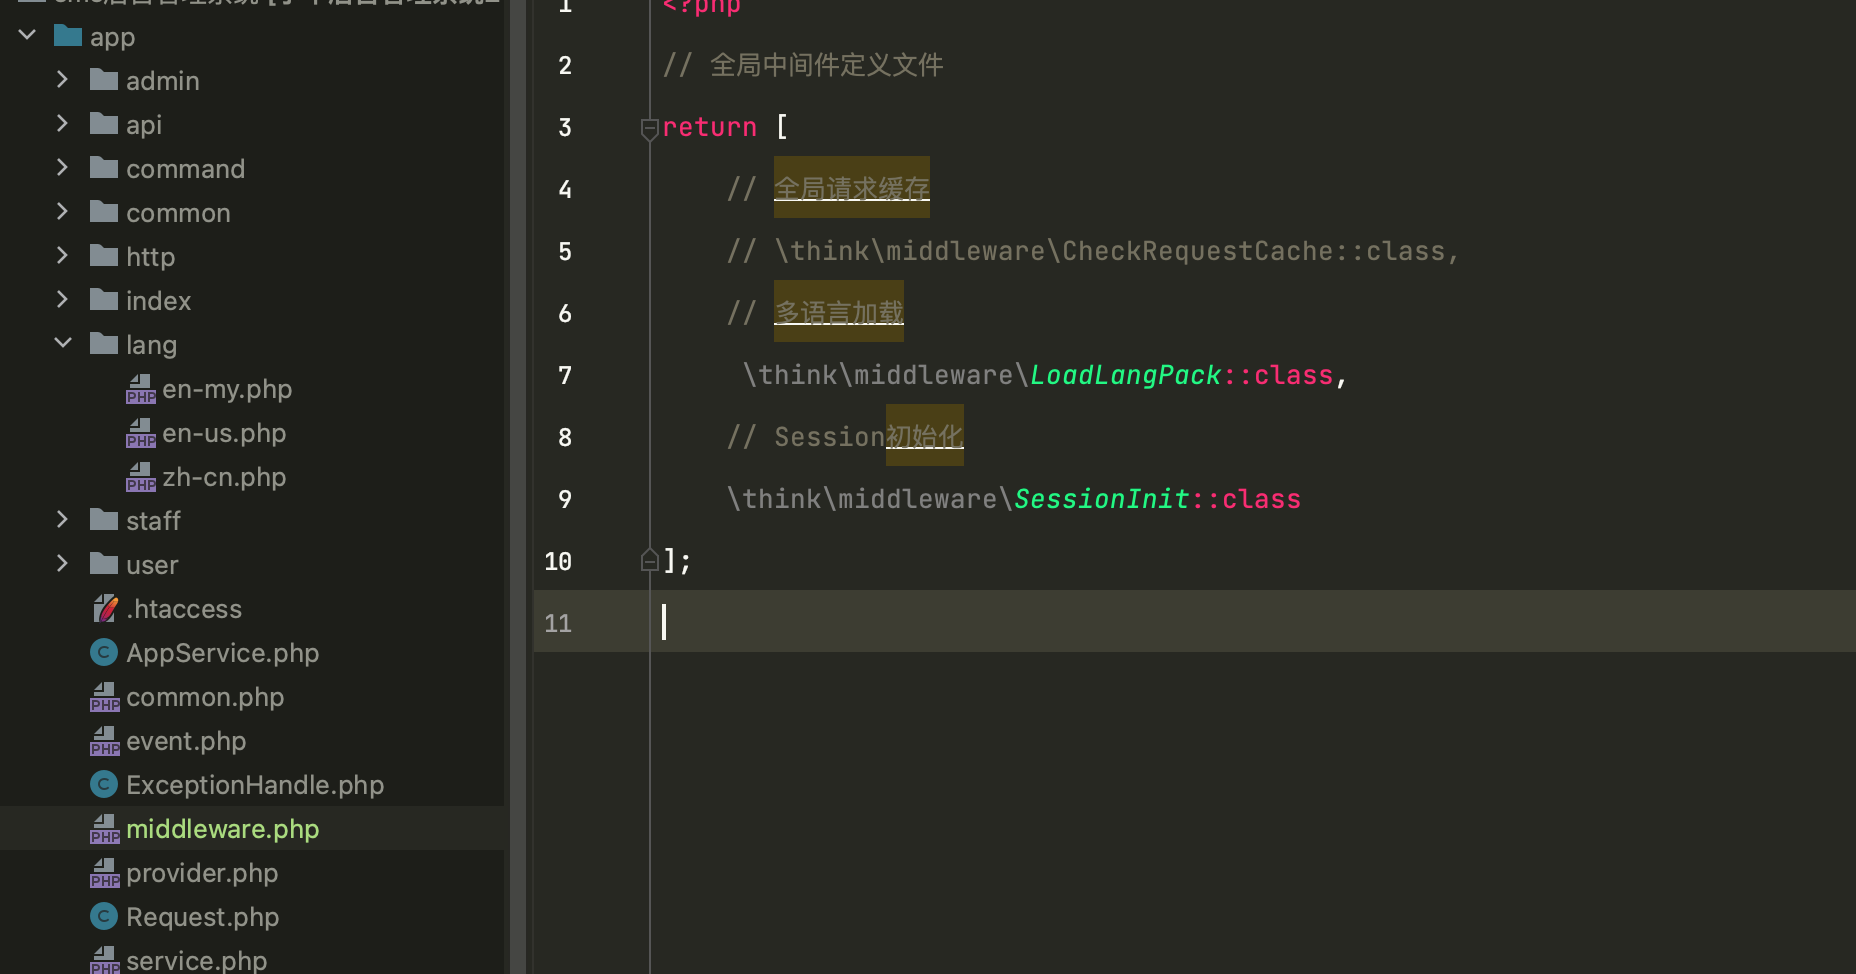This screenshot has width=1856, height=974.
Task: Place cursor on LoadLangPack class name
Action: pos(1126,375)
